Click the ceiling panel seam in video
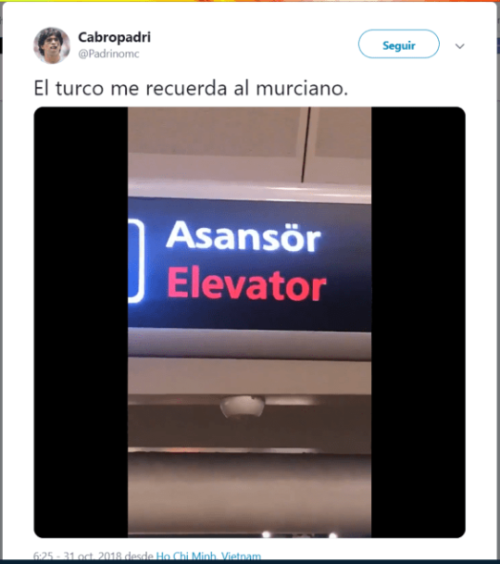Screen dimensions: 500x564 [305, 144]
